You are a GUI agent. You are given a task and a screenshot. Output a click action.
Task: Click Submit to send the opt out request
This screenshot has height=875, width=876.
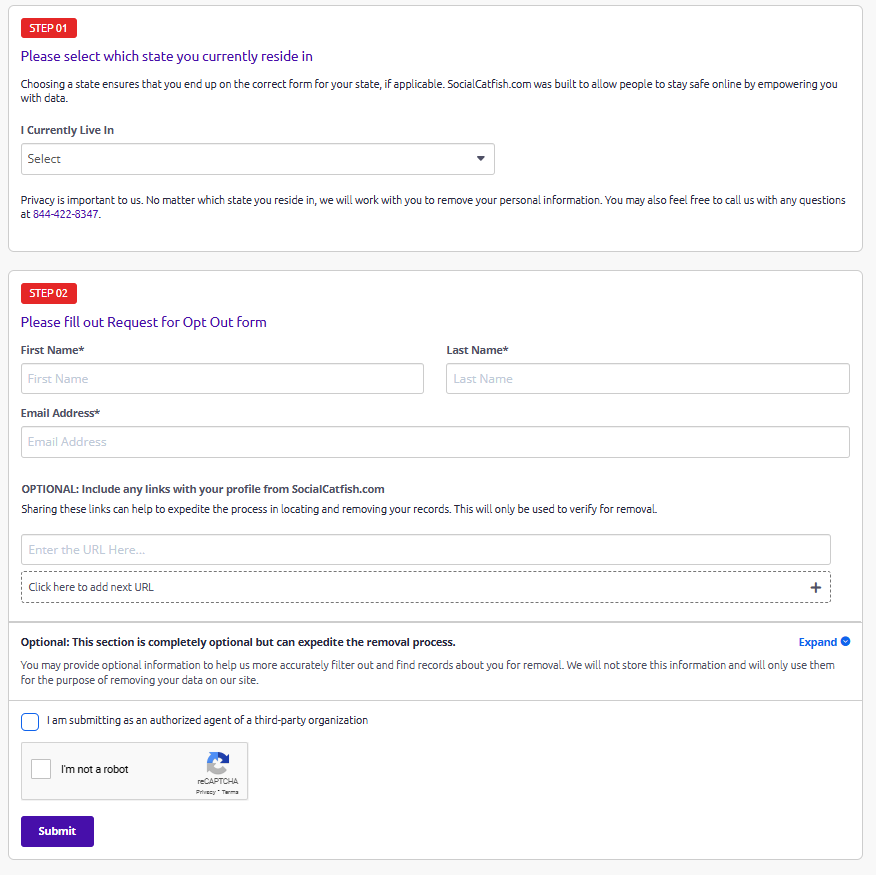[57, 831]
